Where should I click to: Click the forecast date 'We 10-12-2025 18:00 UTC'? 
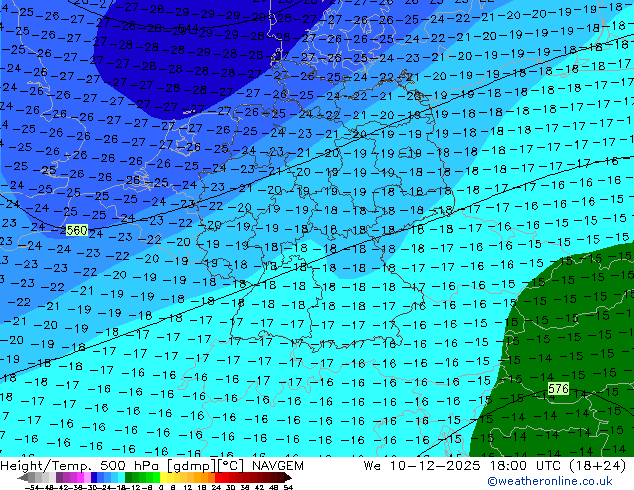pyautogui.click(x=462, y=466)
